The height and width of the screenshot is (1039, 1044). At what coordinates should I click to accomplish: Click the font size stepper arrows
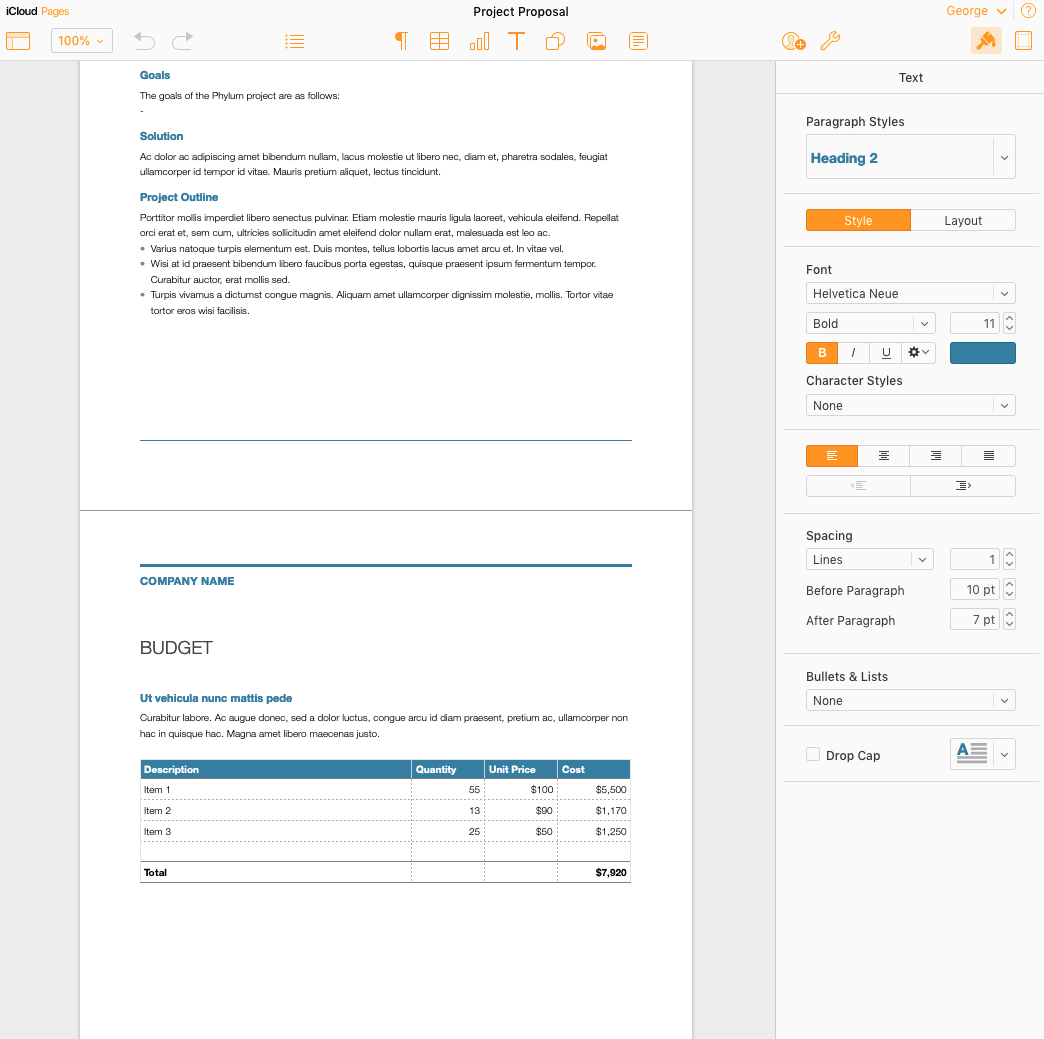pyautogui.click(x=1009, y=324)
